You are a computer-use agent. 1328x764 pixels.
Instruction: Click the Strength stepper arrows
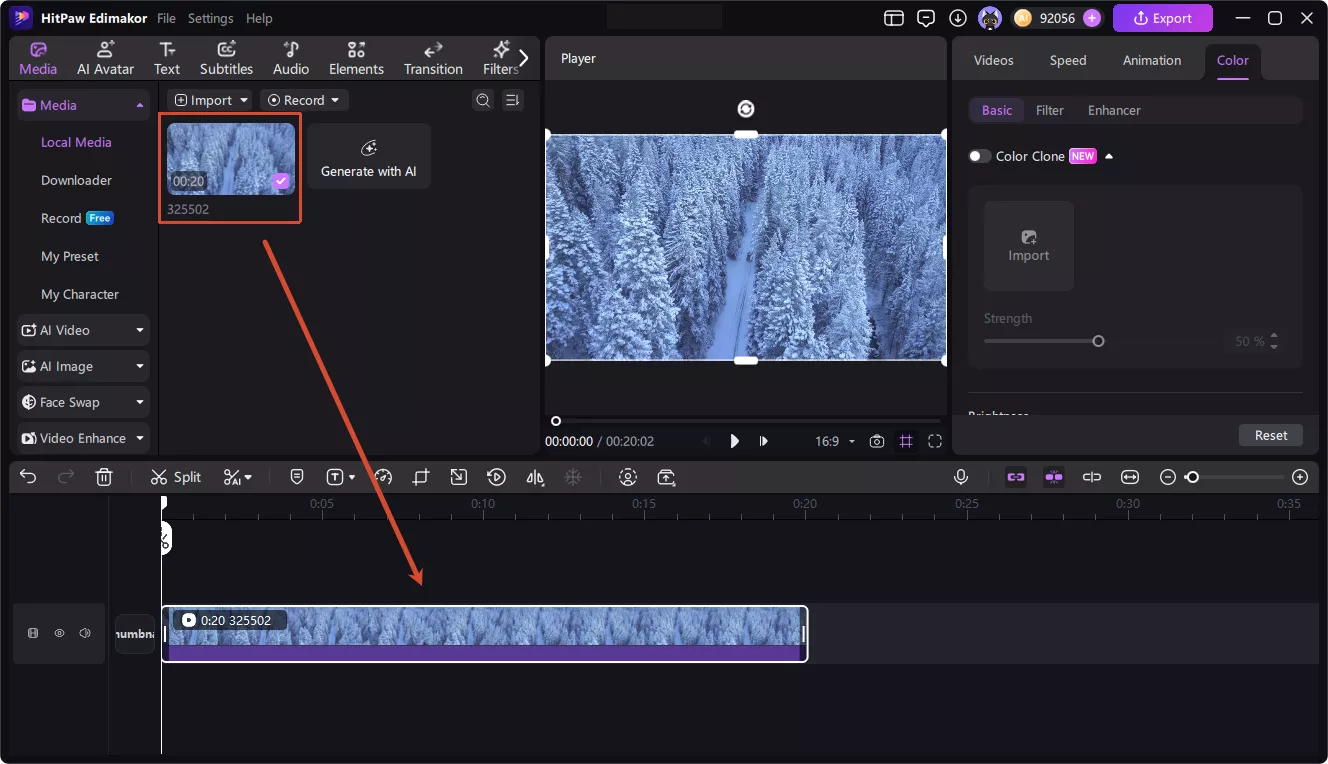pyautogui.click(x=1274, y=341)
